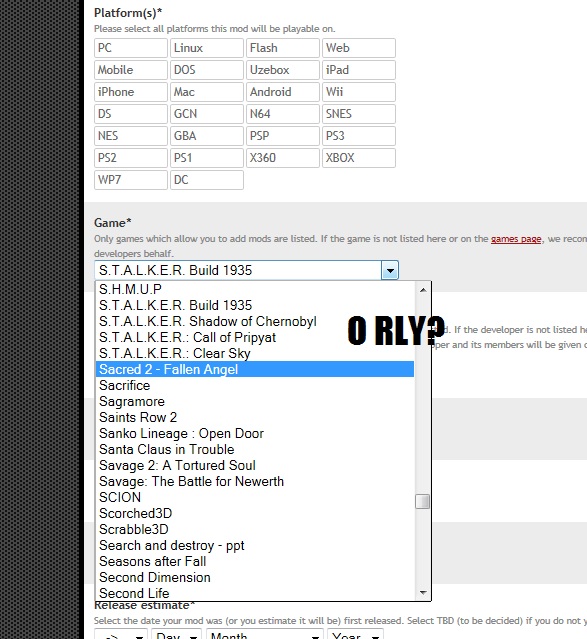This screenshot has height=639, width=587.
Task: Pick the DC platform
Action: point(207,180)
